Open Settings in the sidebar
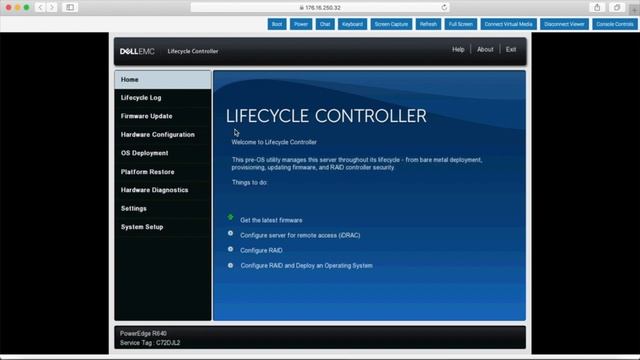 pos(163,209)
